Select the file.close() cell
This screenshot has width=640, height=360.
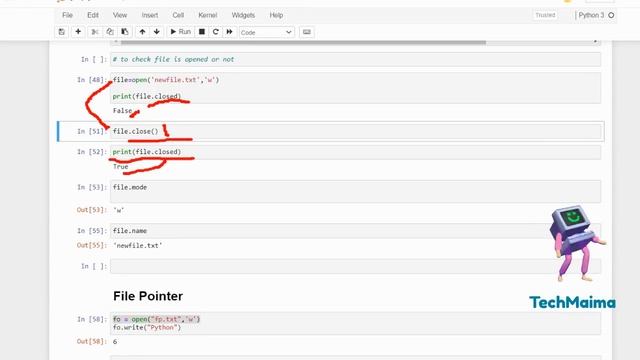click(x=355, y=131)
